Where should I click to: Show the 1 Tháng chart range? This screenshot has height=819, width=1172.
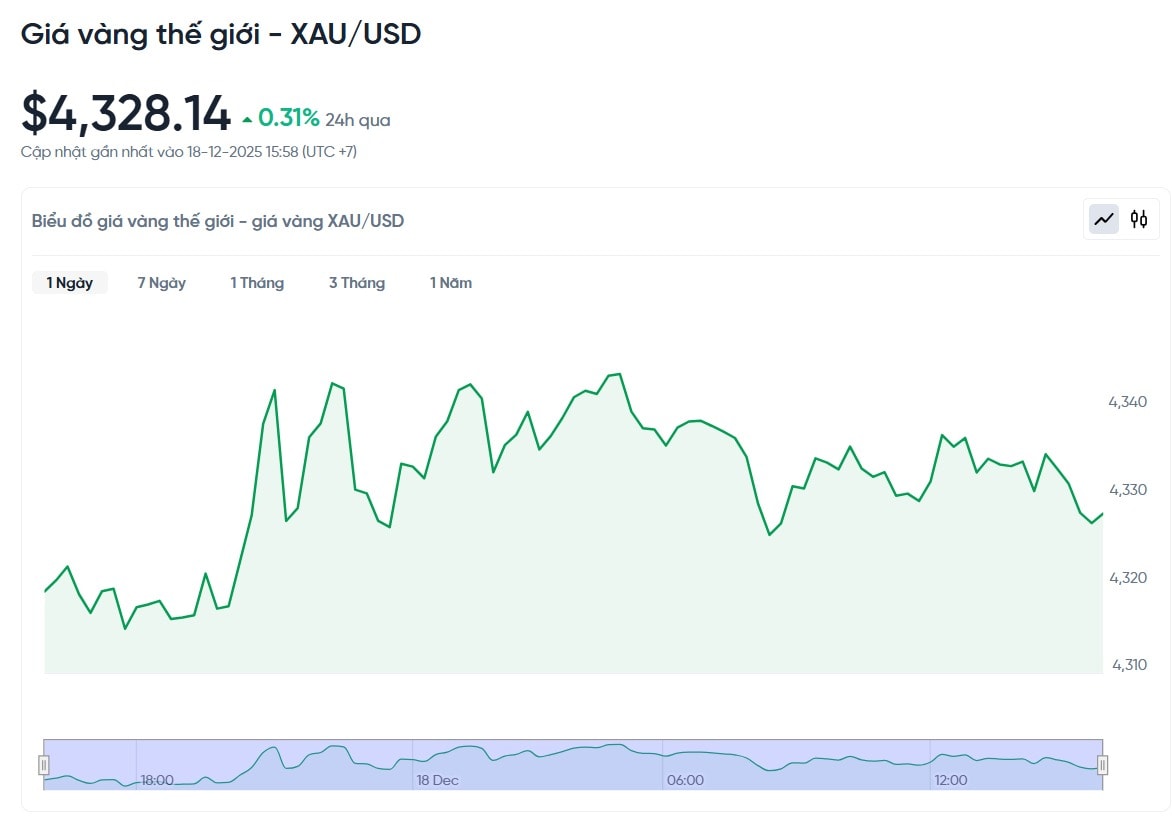coord(257,283)
